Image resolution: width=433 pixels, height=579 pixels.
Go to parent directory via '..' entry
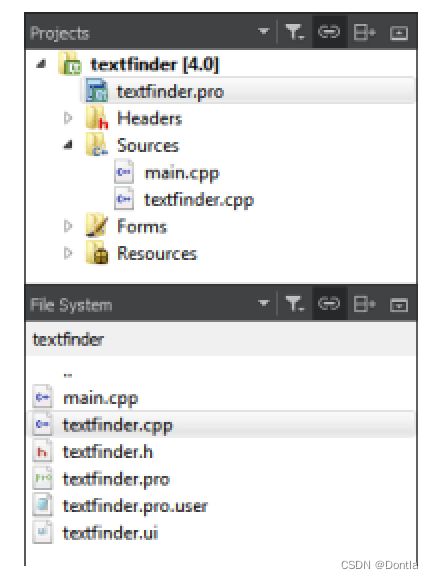[x=68, y=374]
